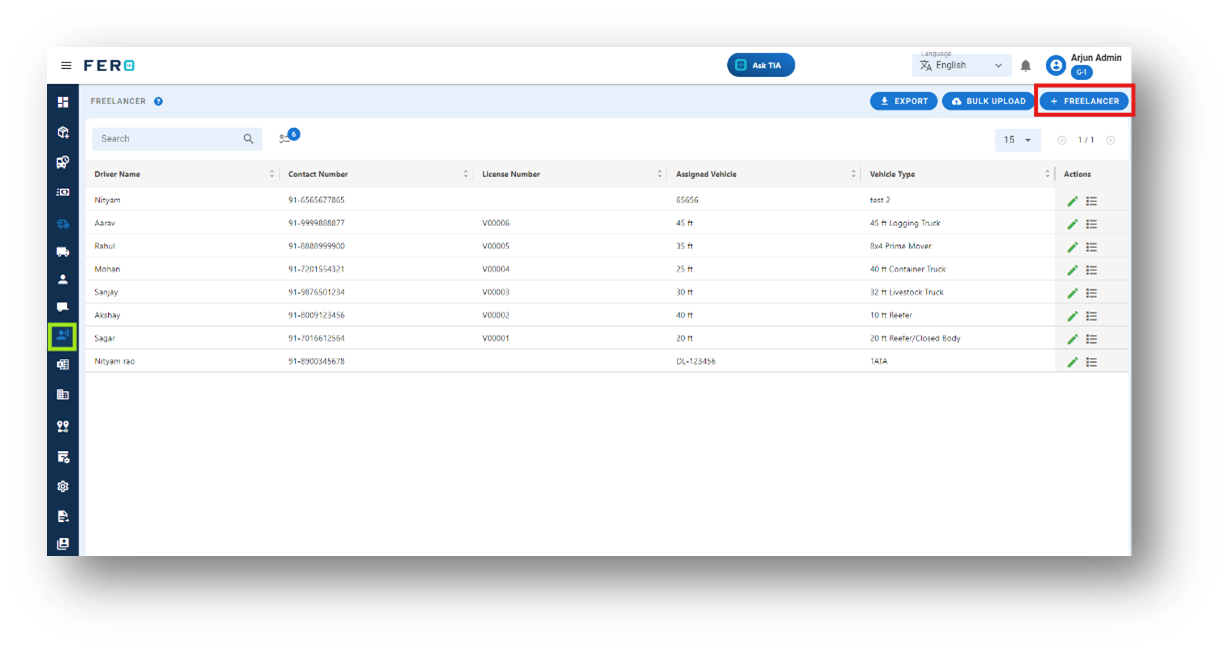Open the blue fast-truck icon in the sidebar
The width and height of the screenshot is (1231, 651).
click(x=63, y=224)
